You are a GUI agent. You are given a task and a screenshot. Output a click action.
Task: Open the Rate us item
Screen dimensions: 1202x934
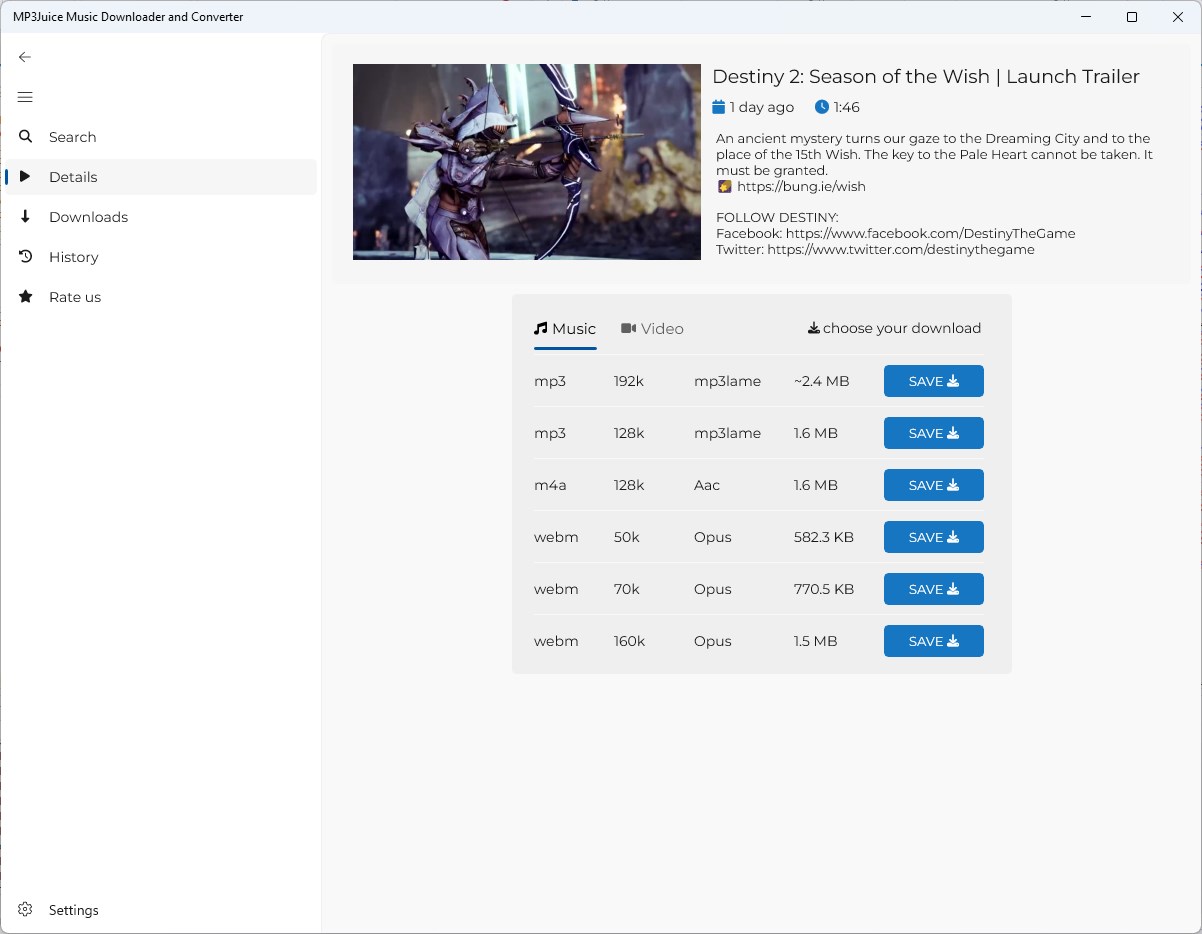coord(161,297)
